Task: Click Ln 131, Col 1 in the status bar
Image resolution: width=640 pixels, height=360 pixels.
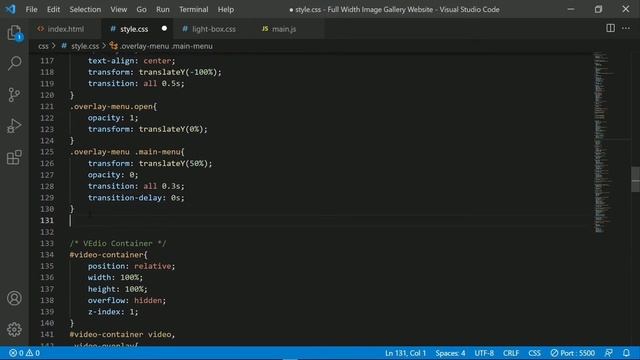Action: [x=405, y=353]
